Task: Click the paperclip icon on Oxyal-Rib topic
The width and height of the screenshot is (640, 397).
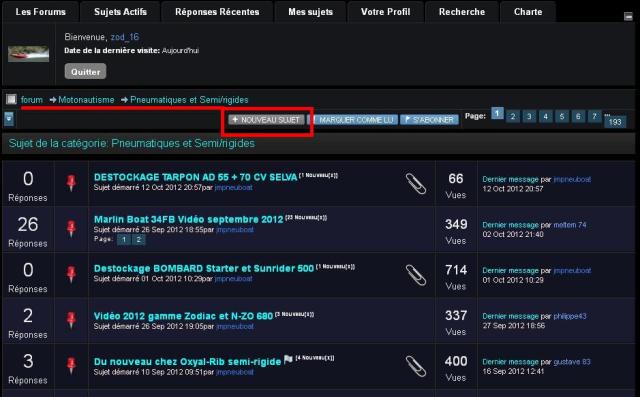Action: (x=416, y=366)
